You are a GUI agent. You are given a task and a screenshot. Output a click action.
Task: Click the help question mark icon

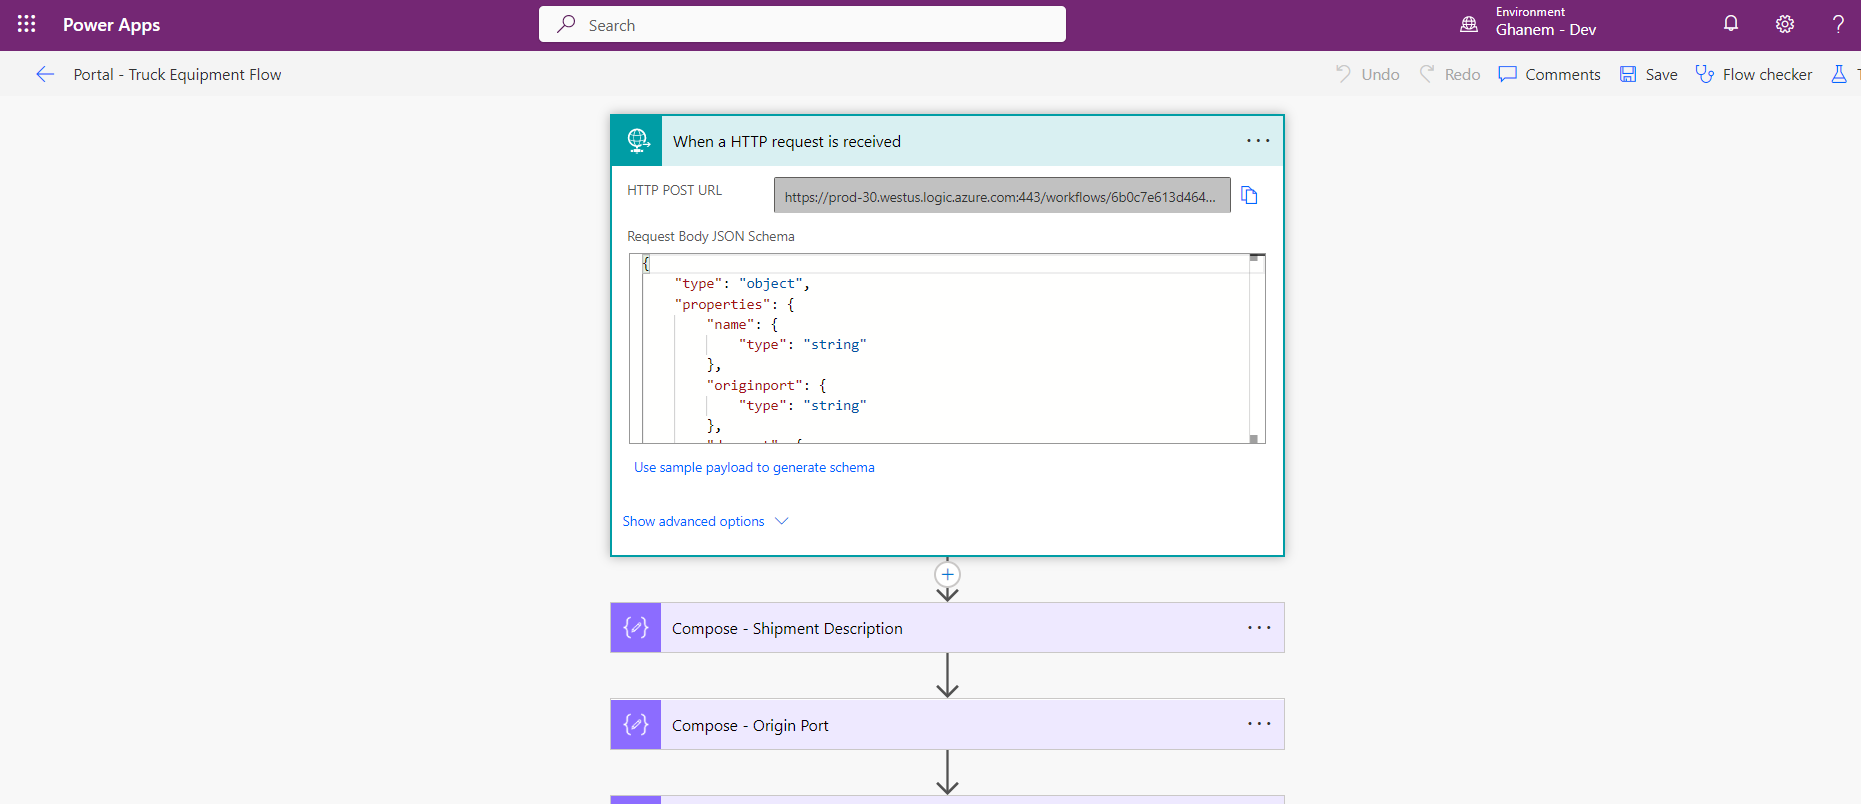click(x=1838, y=24)
